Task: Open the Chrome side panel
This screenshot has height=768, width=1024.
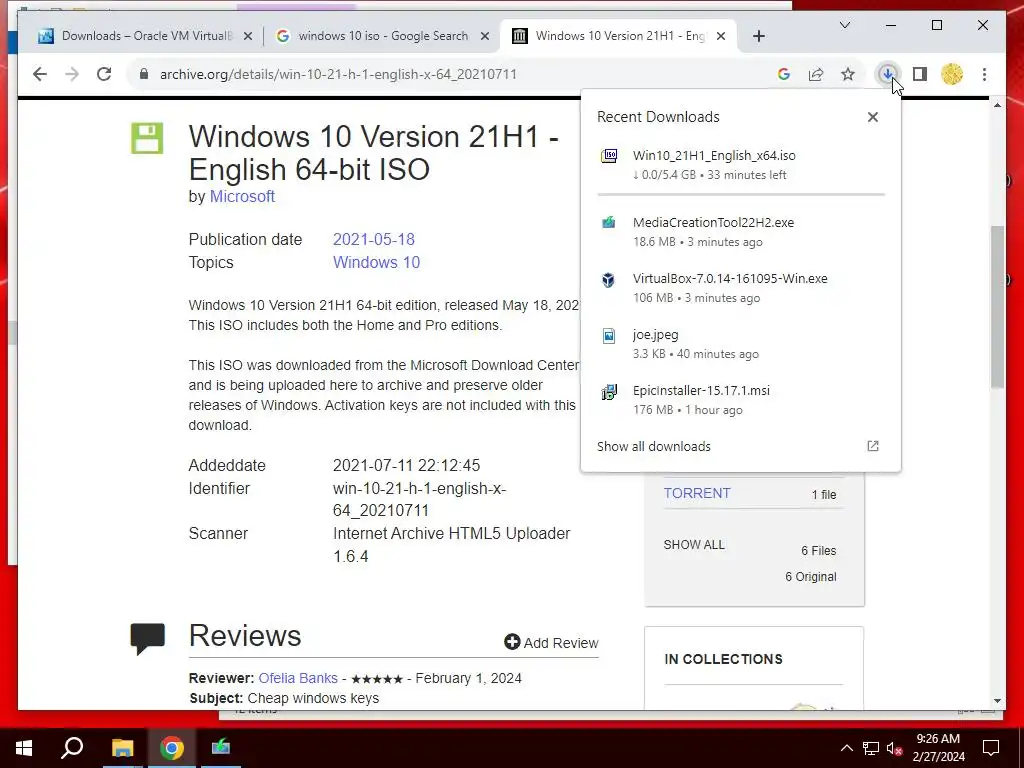Action: click(x=920, y=74)
